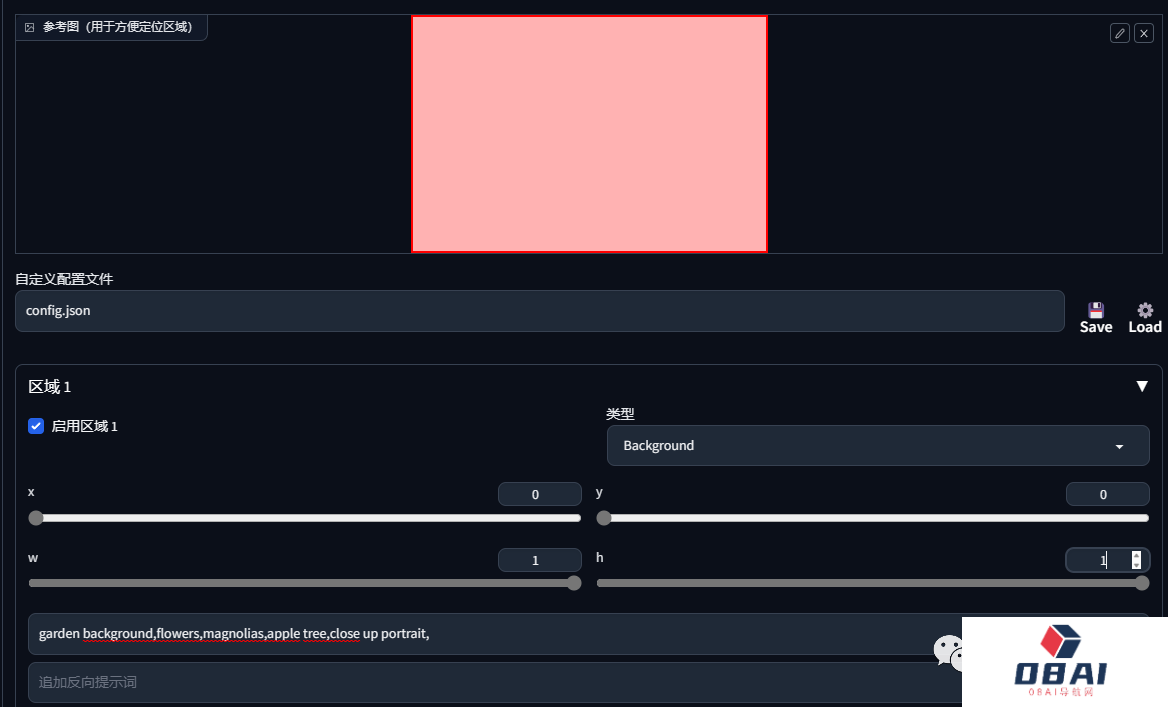The image size is (1168, 707).
Task: Click the garden background prompt text box
Action: 480,634
